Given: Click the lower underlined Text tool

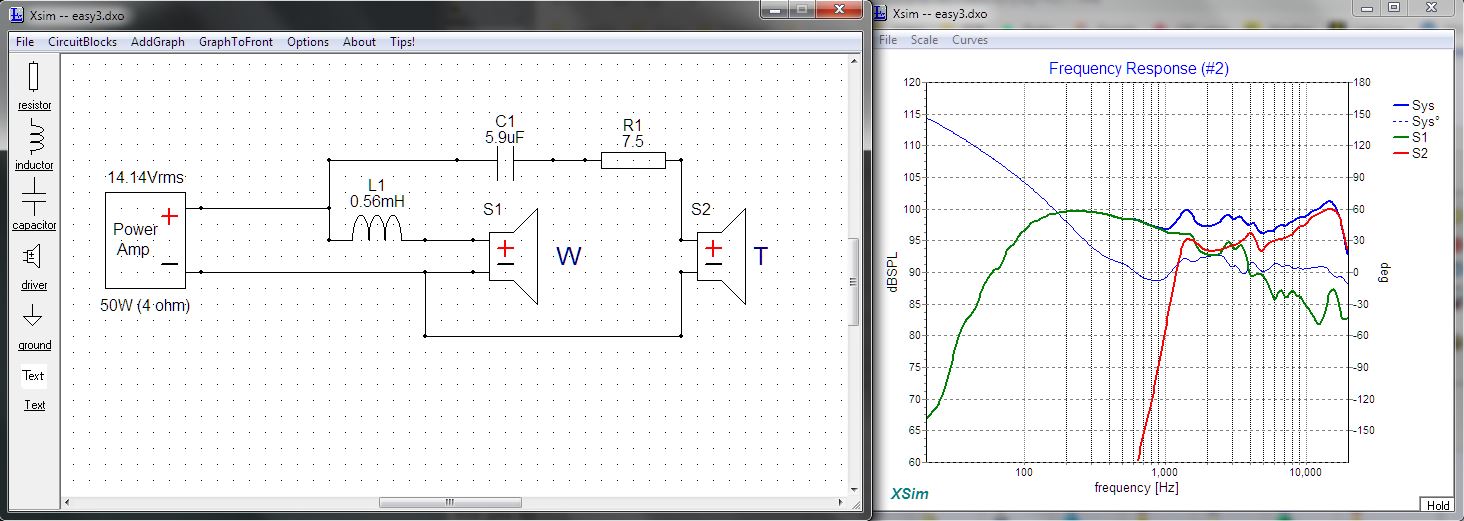Looking at the screenshot, I should [x=34, y=405].
